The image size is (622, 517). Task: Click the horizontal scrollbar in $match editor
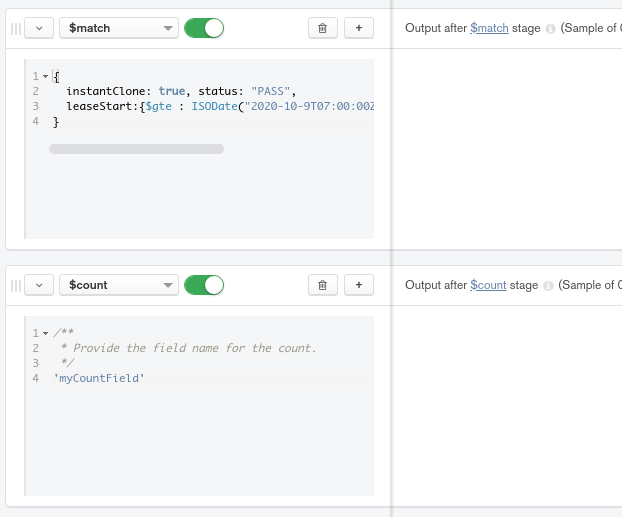click(136, 149)
